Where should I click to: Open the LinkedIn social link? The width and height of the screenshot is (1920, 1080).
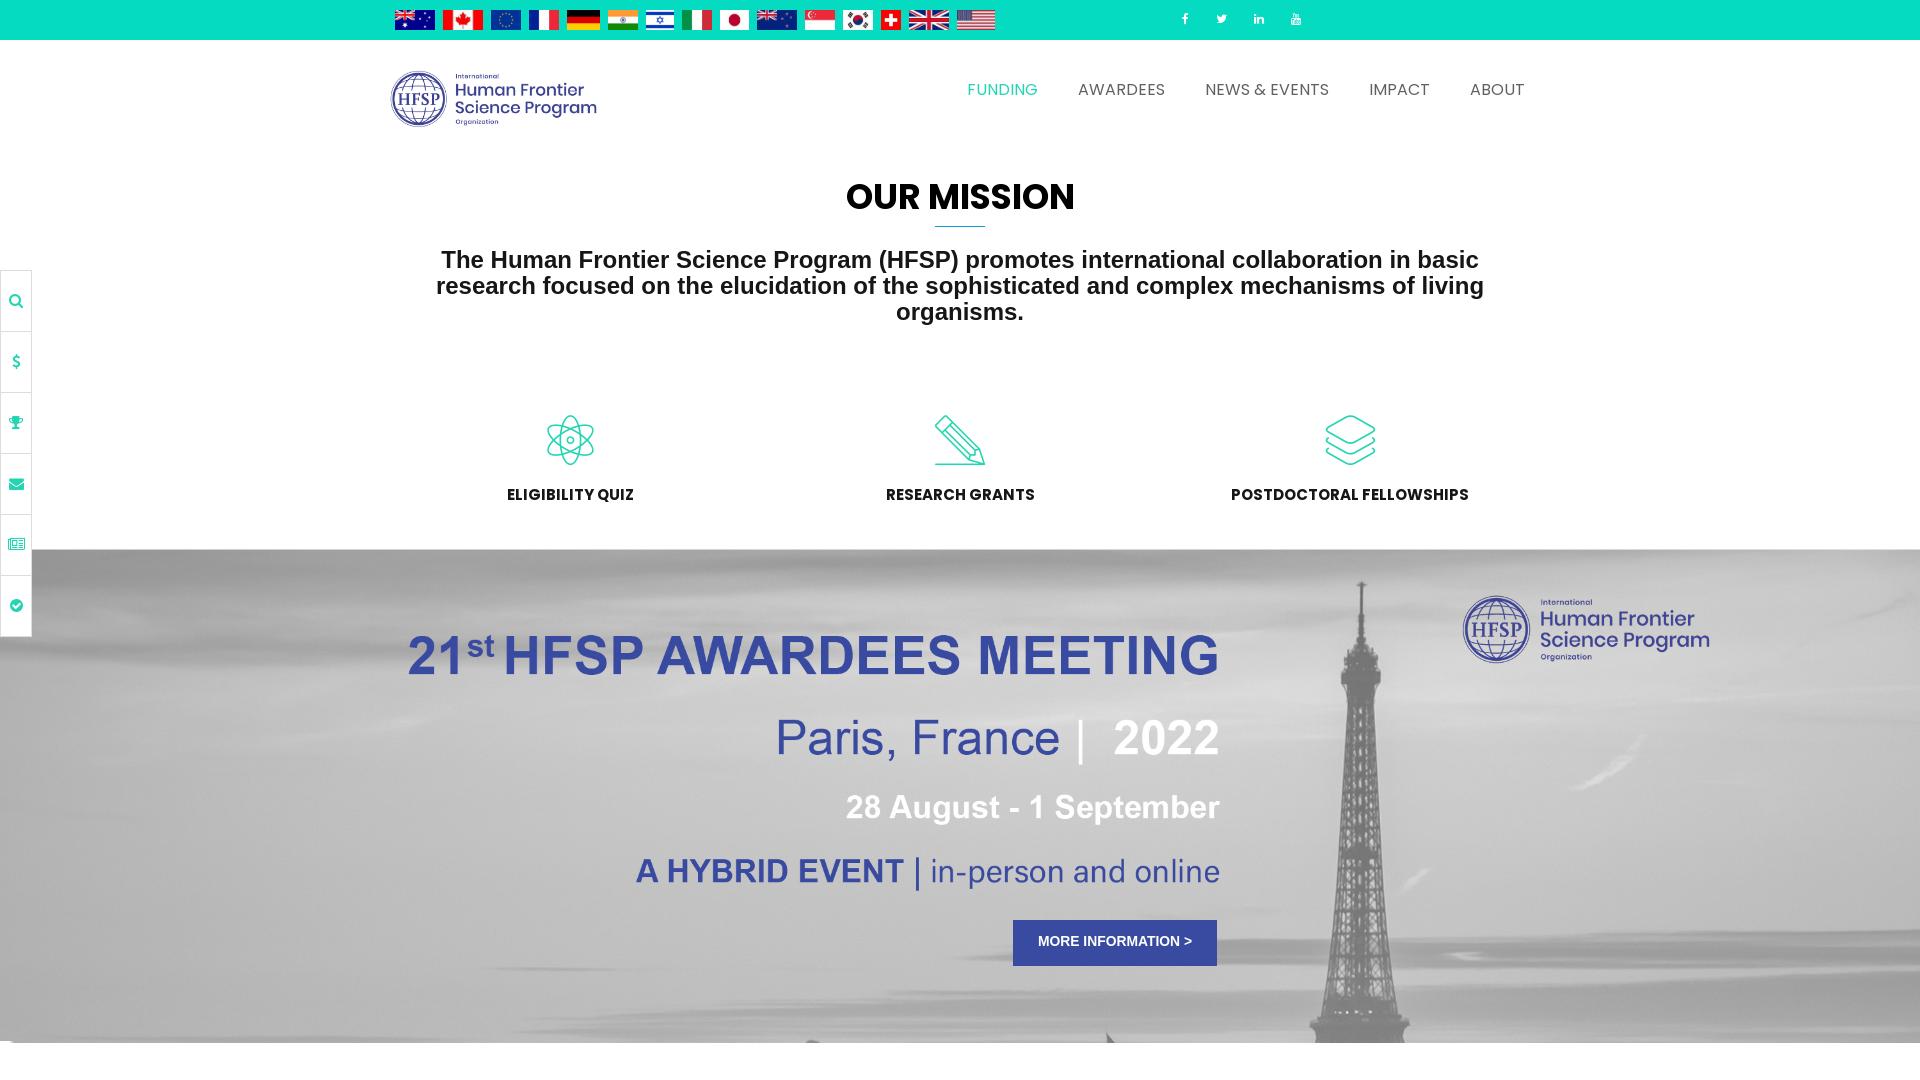pos(1258,19)
